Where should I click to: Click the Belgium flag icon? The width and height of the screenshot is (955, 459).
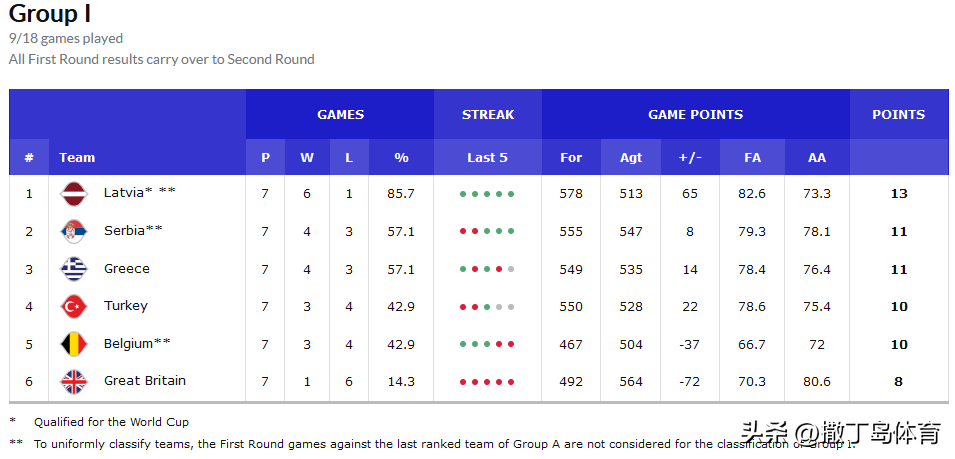point(75,344)
